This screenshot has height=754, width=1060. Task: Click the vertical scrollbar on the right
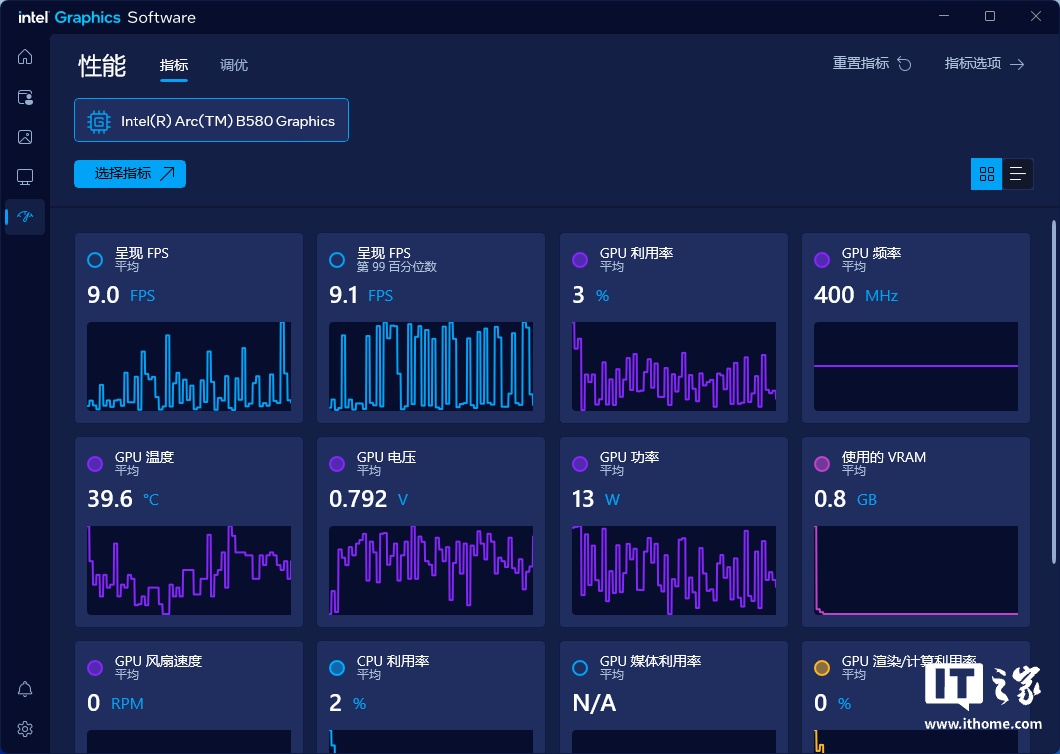point(1052,390)
